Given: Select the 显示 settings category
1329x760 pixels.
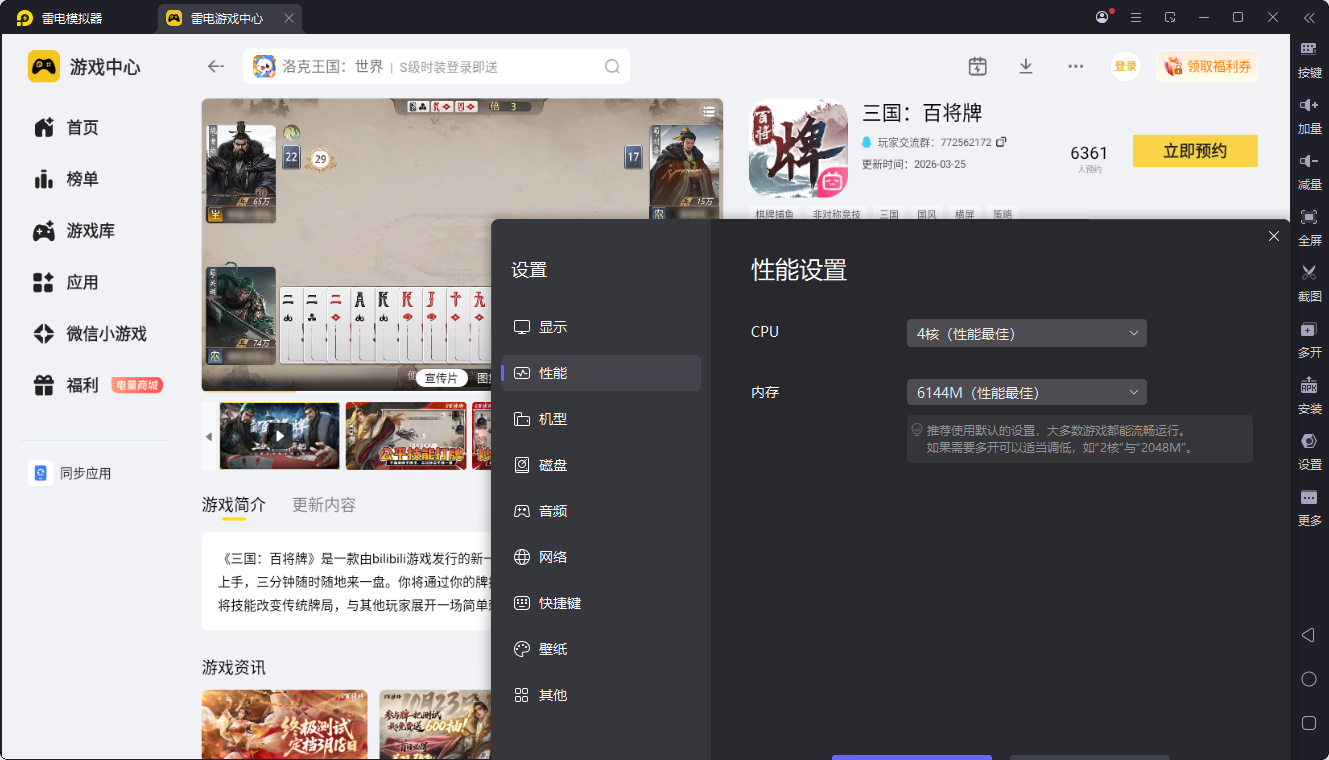Looking at the screenshot, I should (552, 327).
